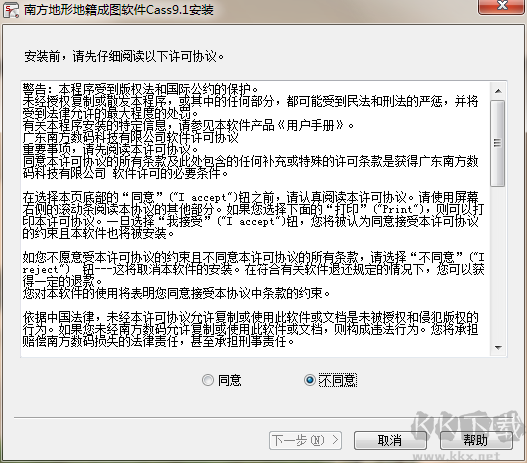Close the Cass9.1 installer window
This screenshot has width=527, height=463.
pyautogui.click(x=502, y=6)
